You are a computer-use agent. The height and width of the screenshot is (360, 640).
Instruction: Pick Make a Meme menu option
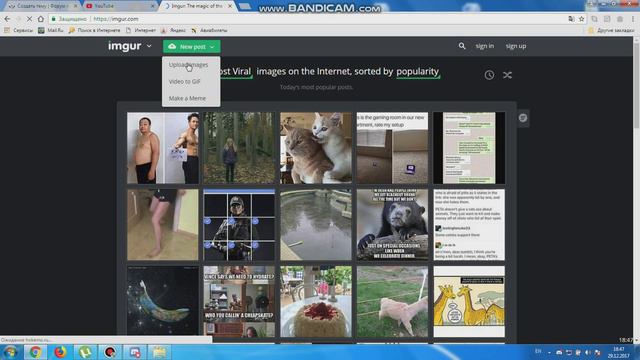187,98
